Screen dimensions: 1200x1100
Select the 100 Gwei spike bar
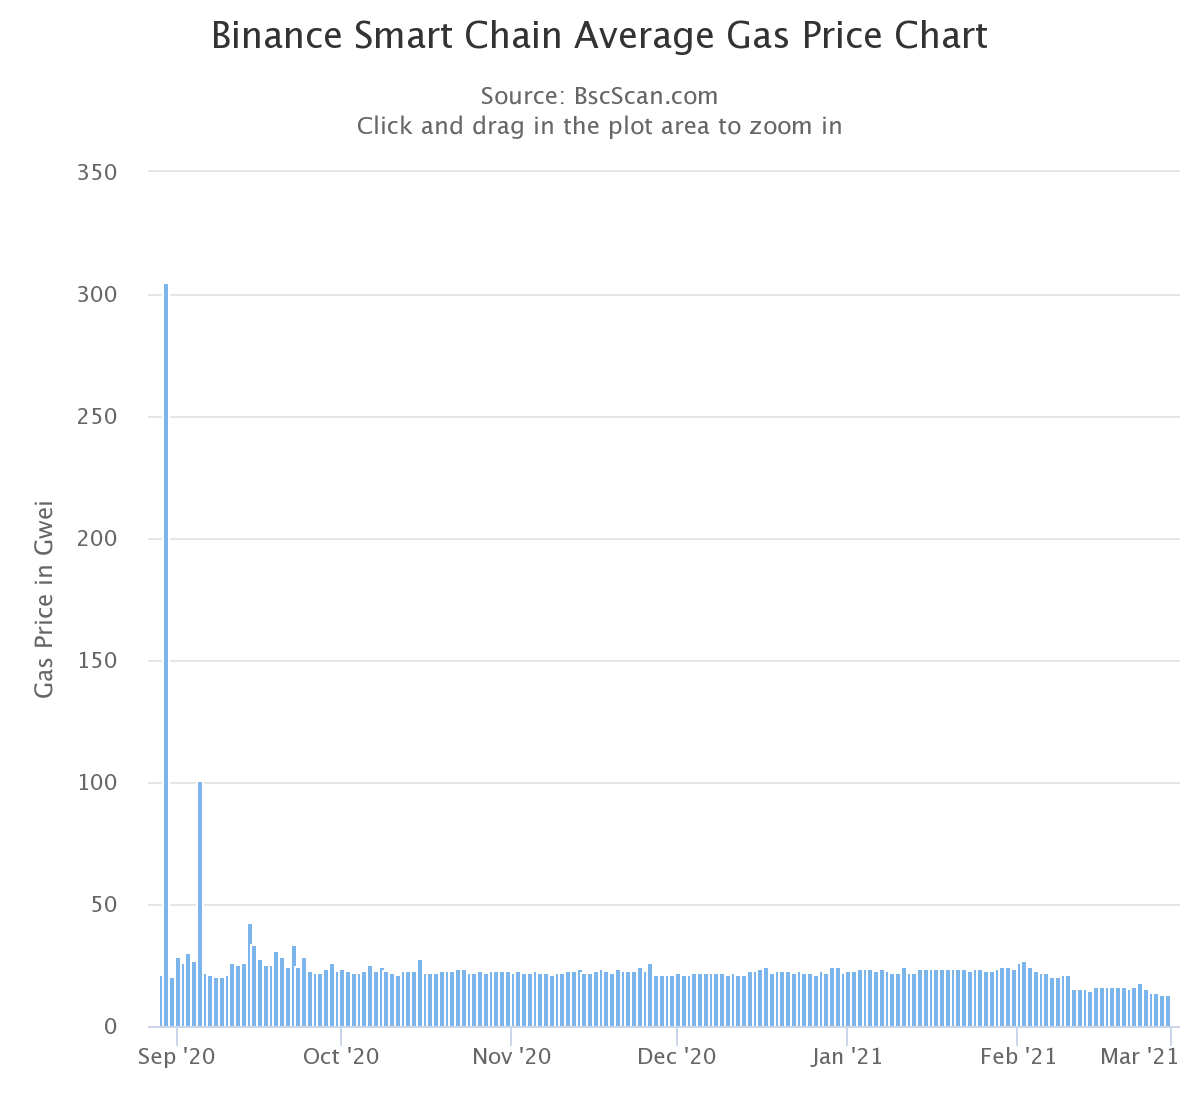point(200,904)
